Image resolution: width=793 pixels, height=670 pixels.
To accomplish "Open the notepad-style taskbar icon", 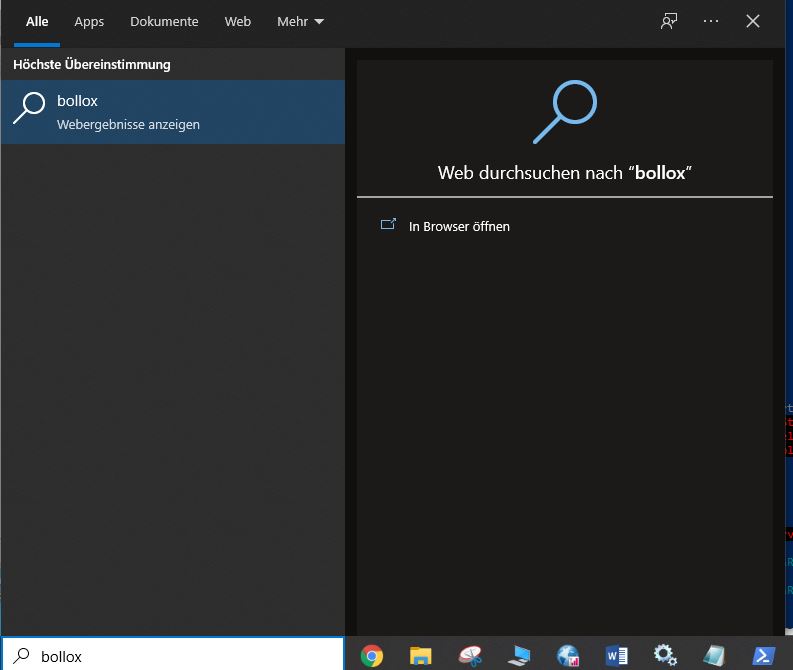I will coord(714,656).
